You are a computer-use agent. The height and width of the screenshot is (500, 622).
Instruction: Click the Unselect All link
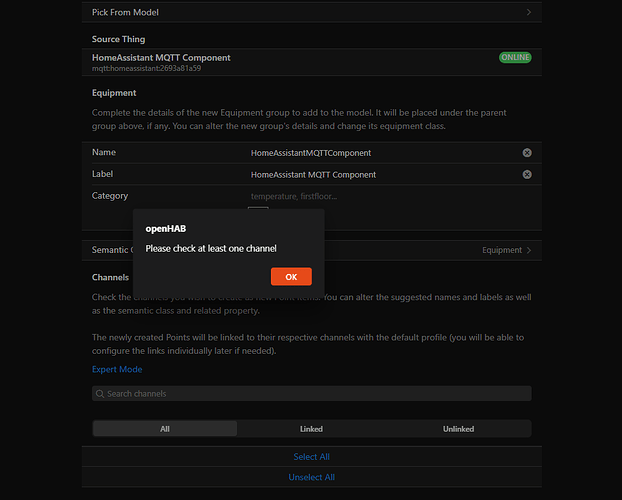(311, 477)
